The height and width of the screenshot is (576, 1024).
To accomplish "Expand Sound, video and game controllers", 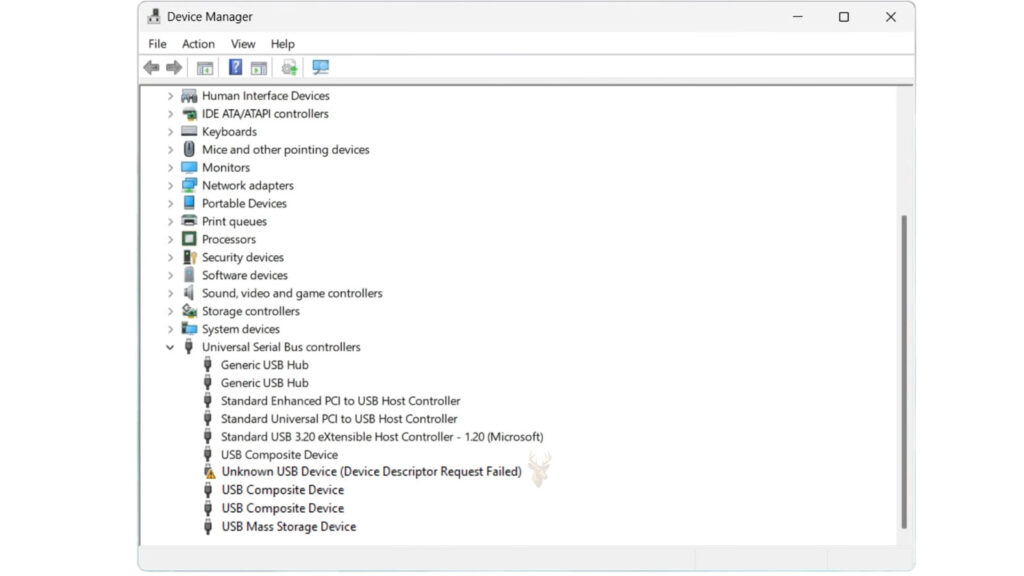I will pyautogui.click(x=170, y=293).
